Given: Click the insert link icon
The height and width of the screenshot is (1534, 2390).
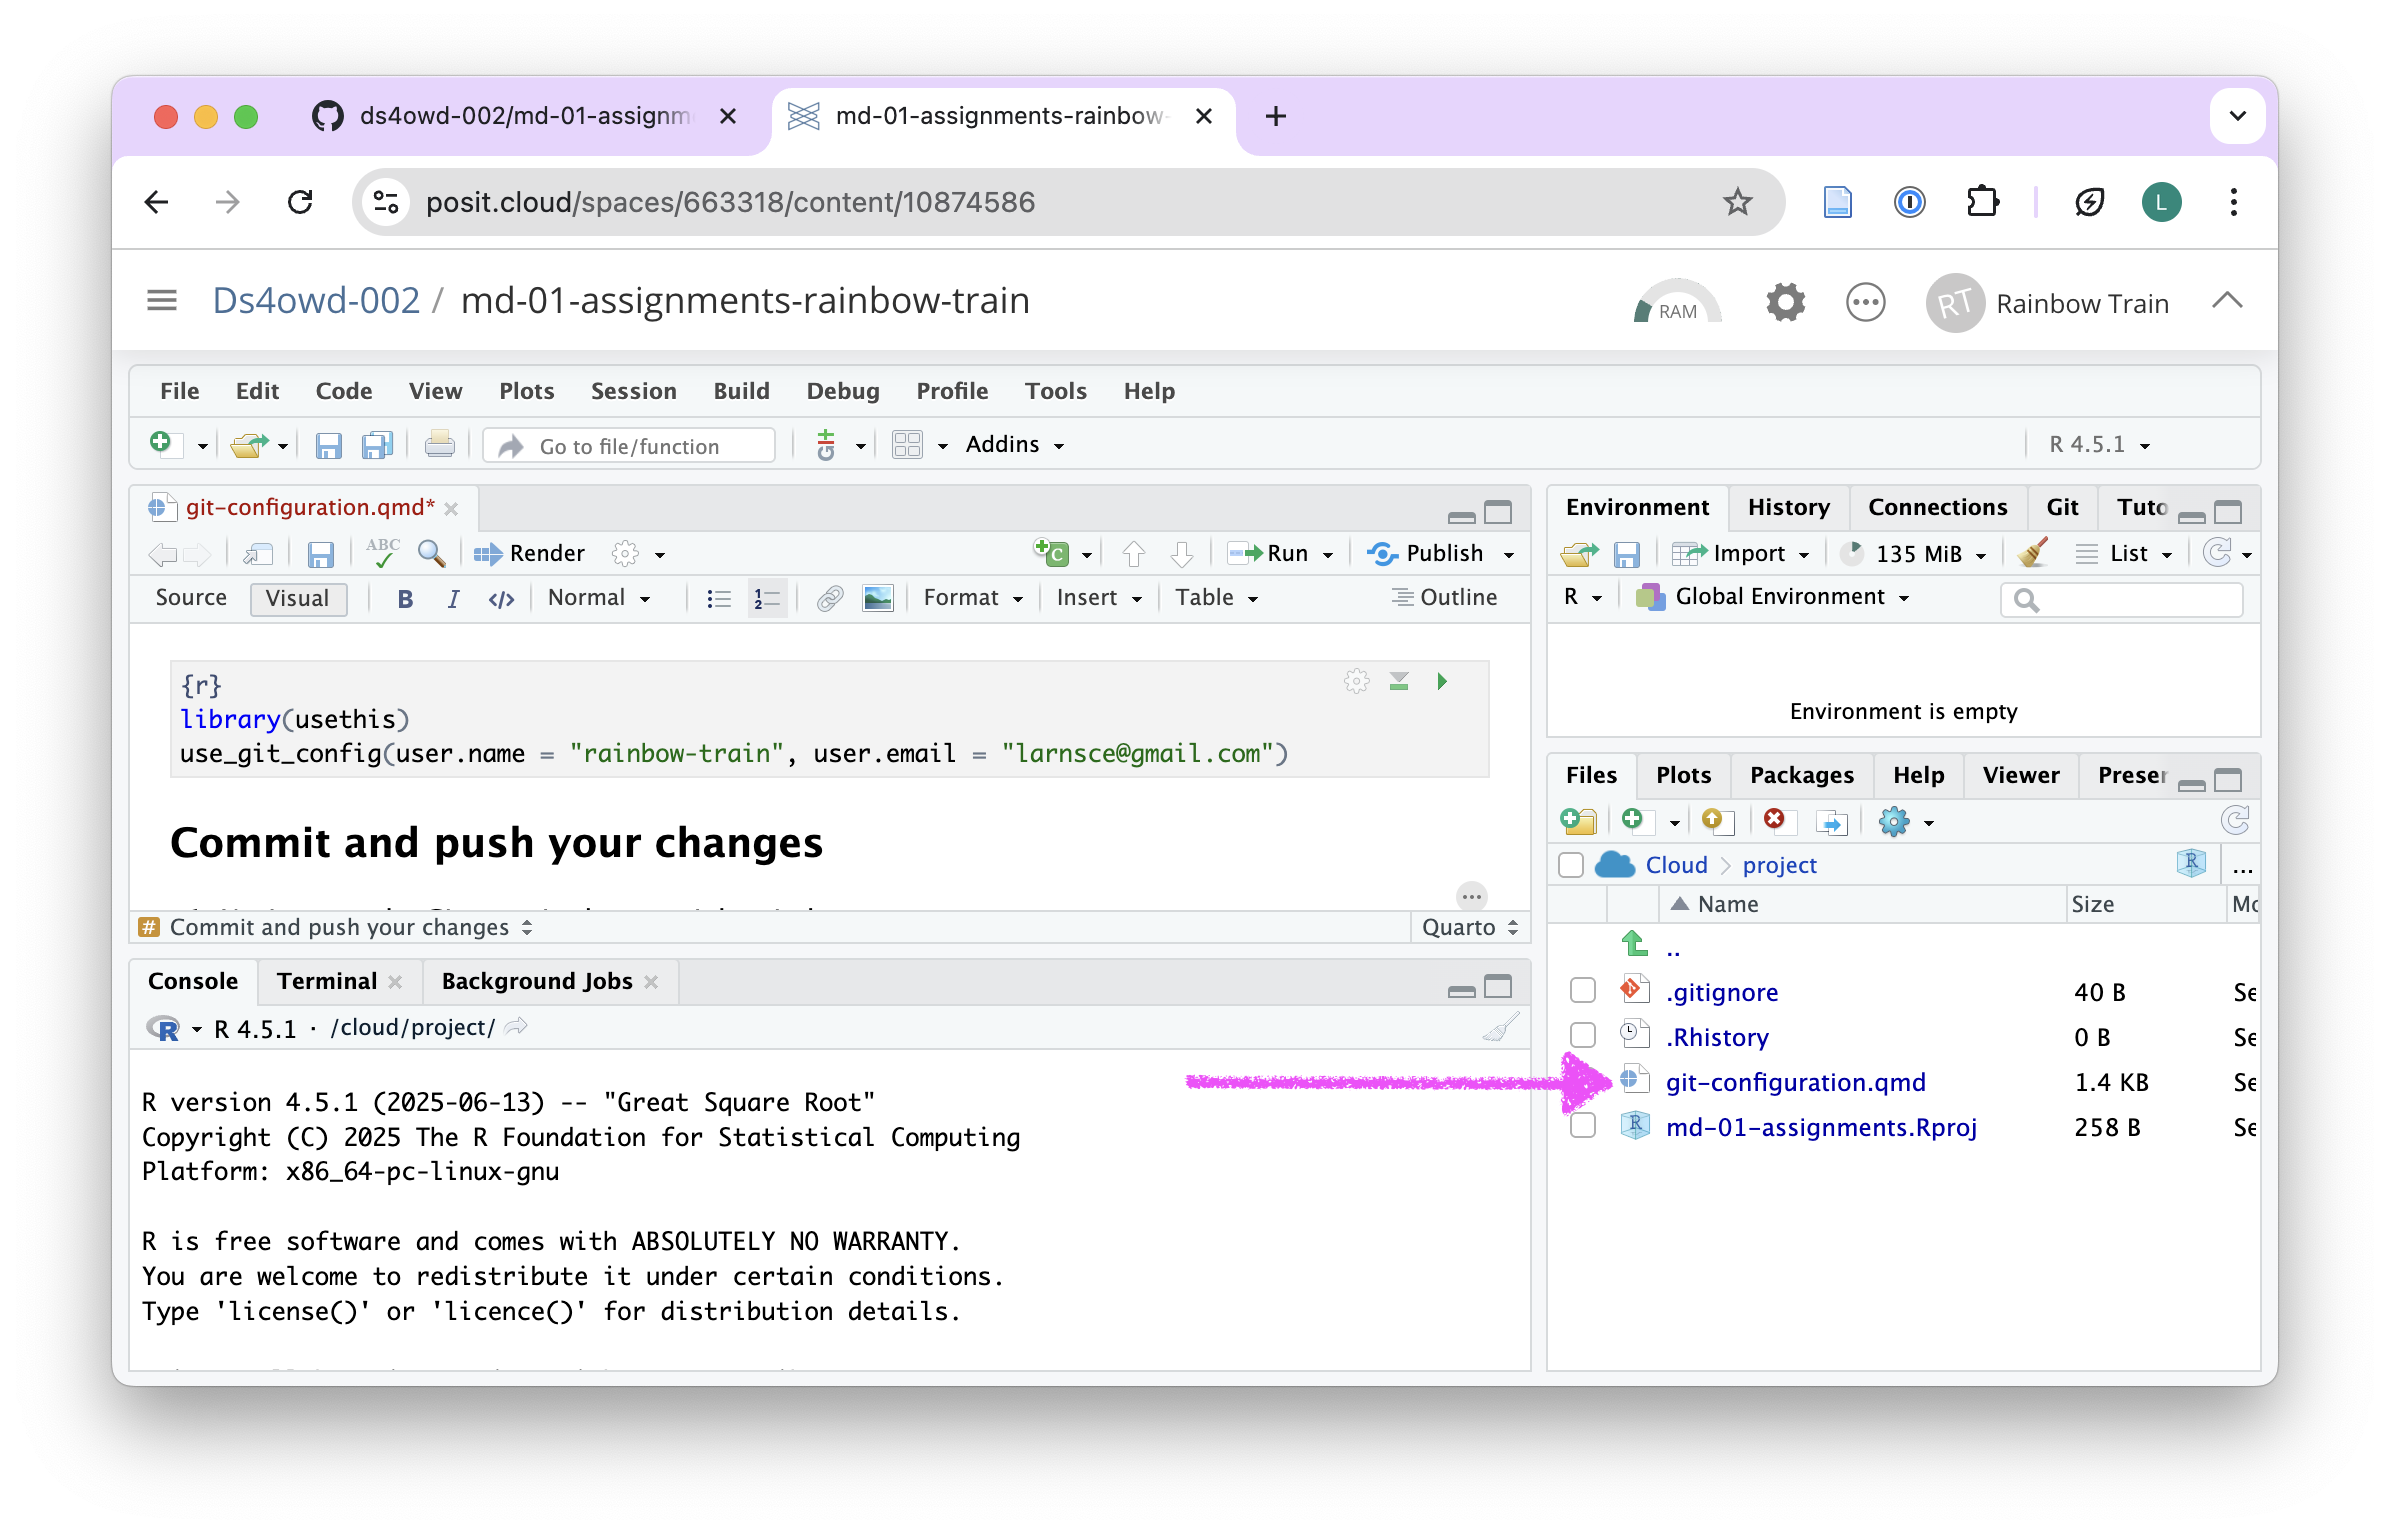Looking at the screenshot, I should (x=829, y=598).
